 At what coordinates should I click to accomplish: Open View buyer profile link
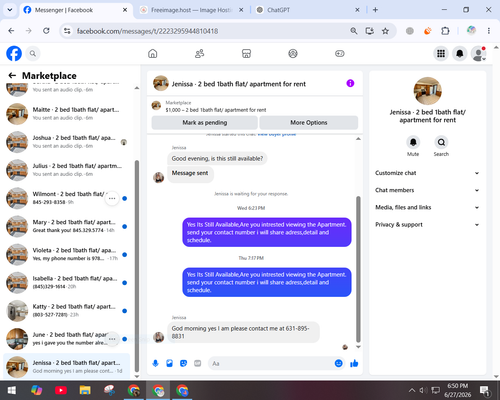click(x=277, y=134)
